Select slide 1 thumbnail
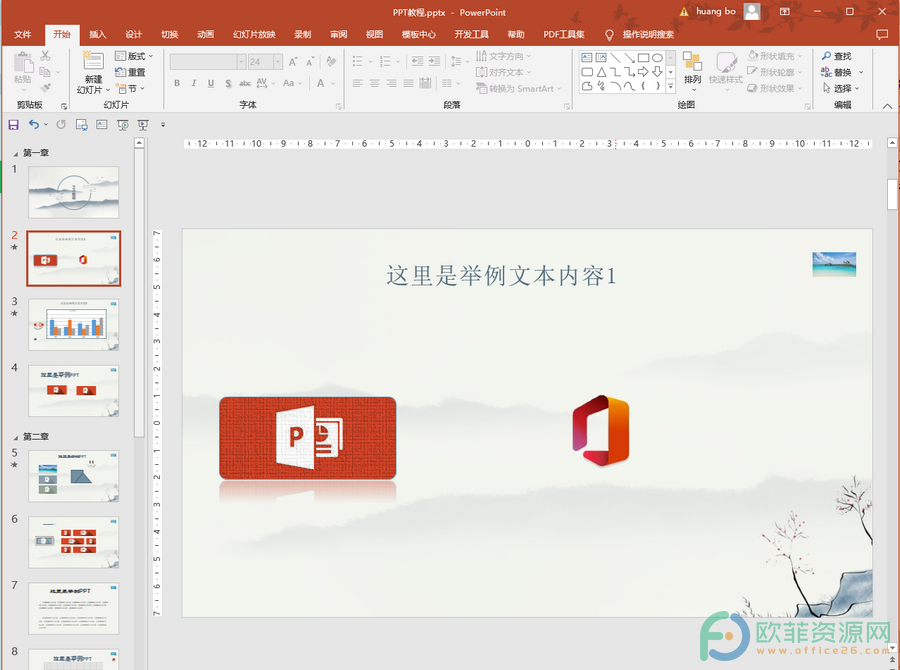 (74, 192)
